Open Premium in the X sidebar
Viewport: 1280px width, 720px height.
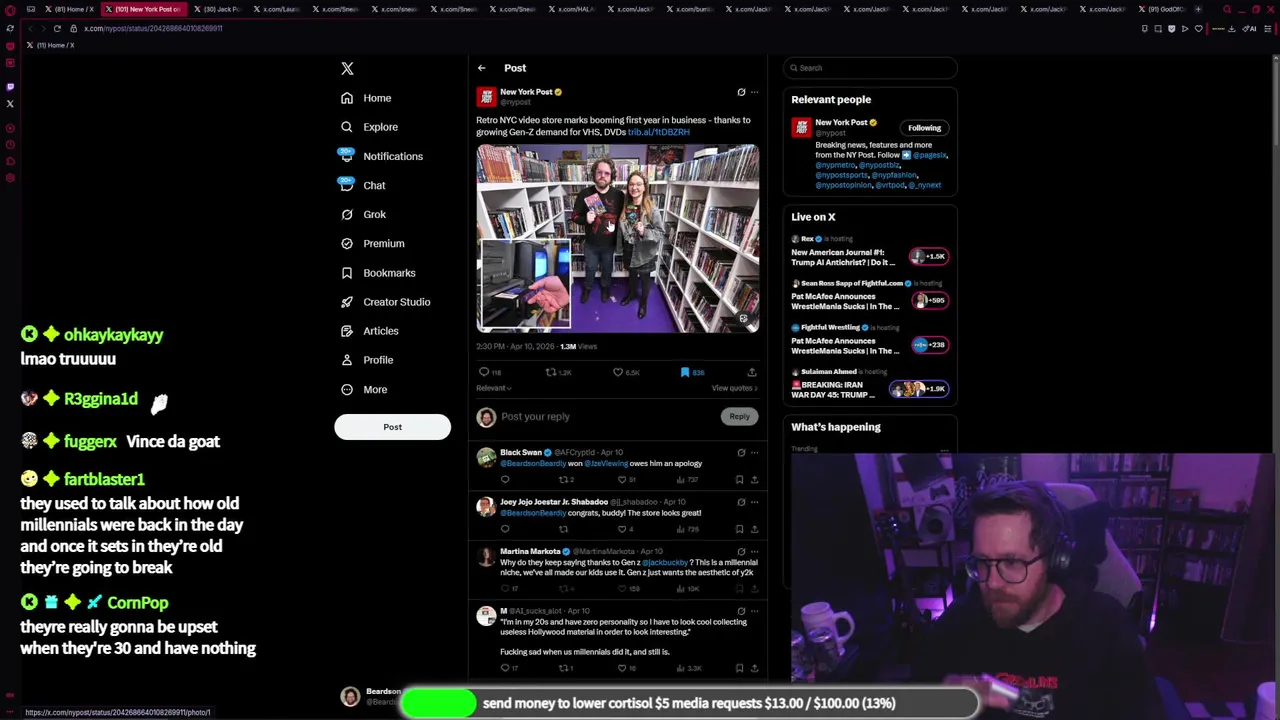(372, 243)
